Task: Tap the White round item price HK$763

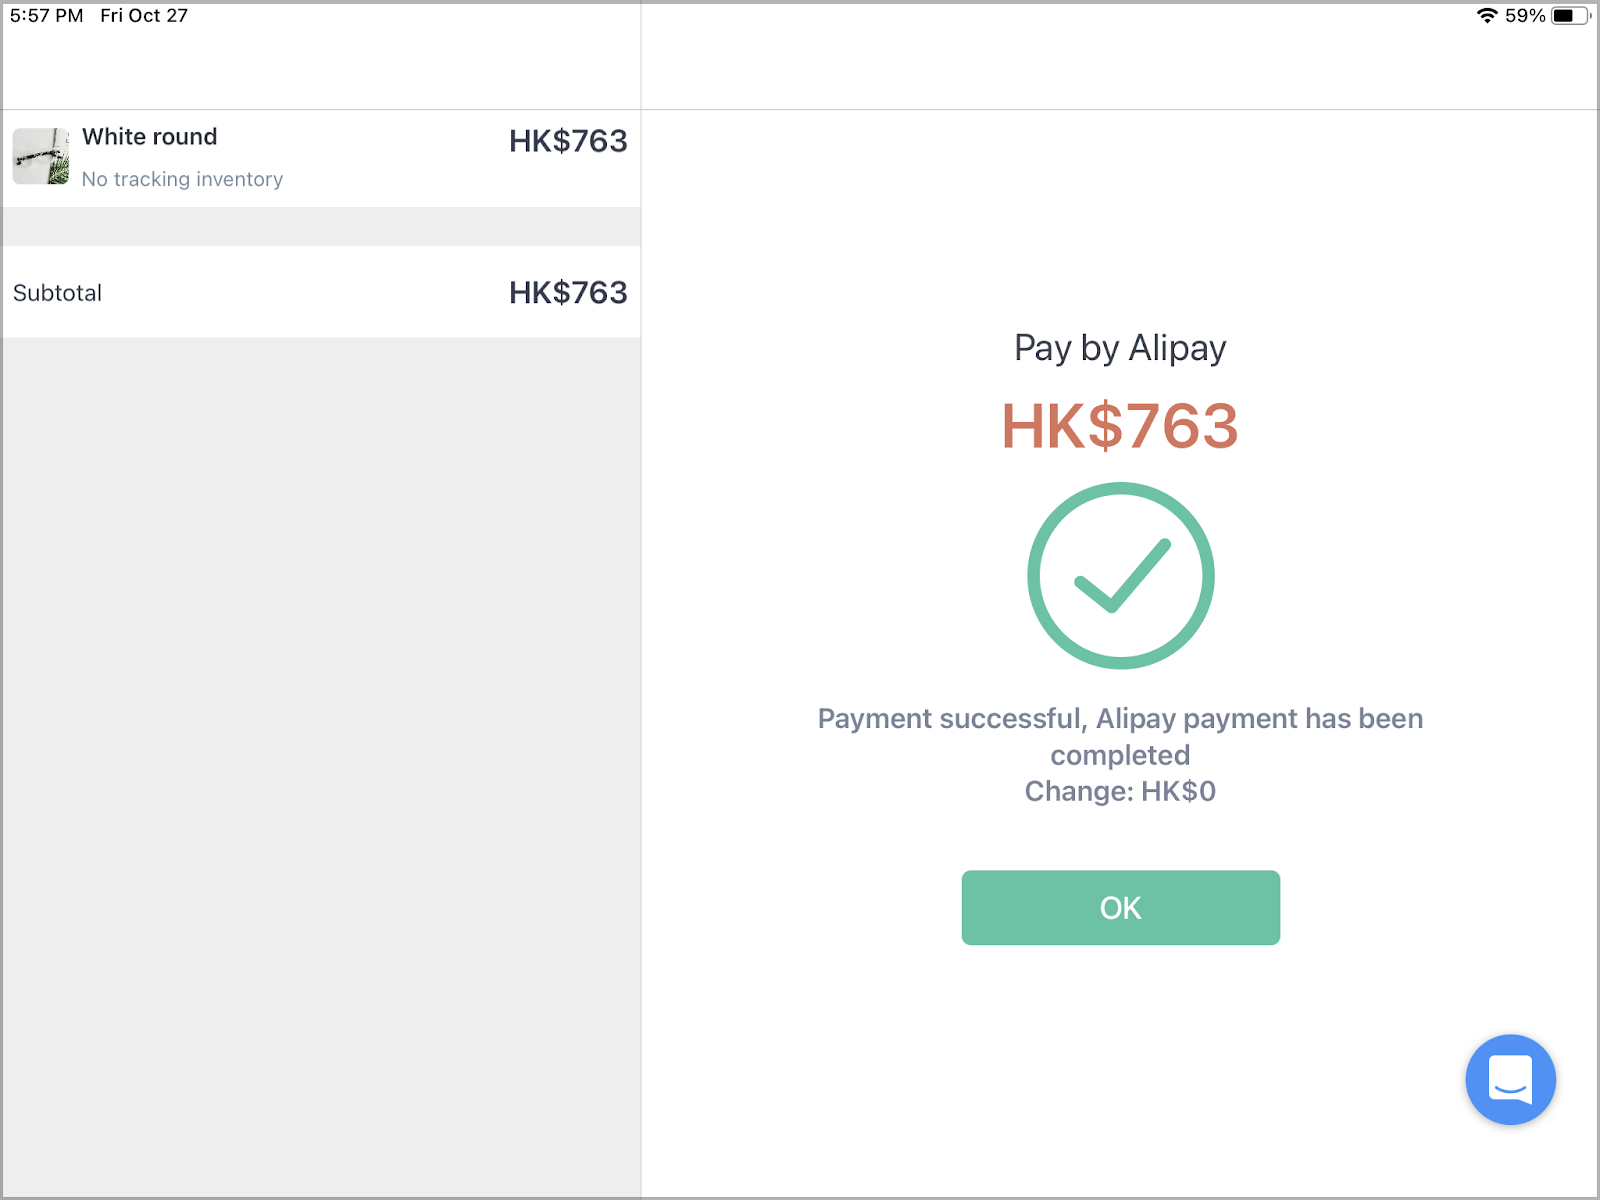Action: (567, 141)
